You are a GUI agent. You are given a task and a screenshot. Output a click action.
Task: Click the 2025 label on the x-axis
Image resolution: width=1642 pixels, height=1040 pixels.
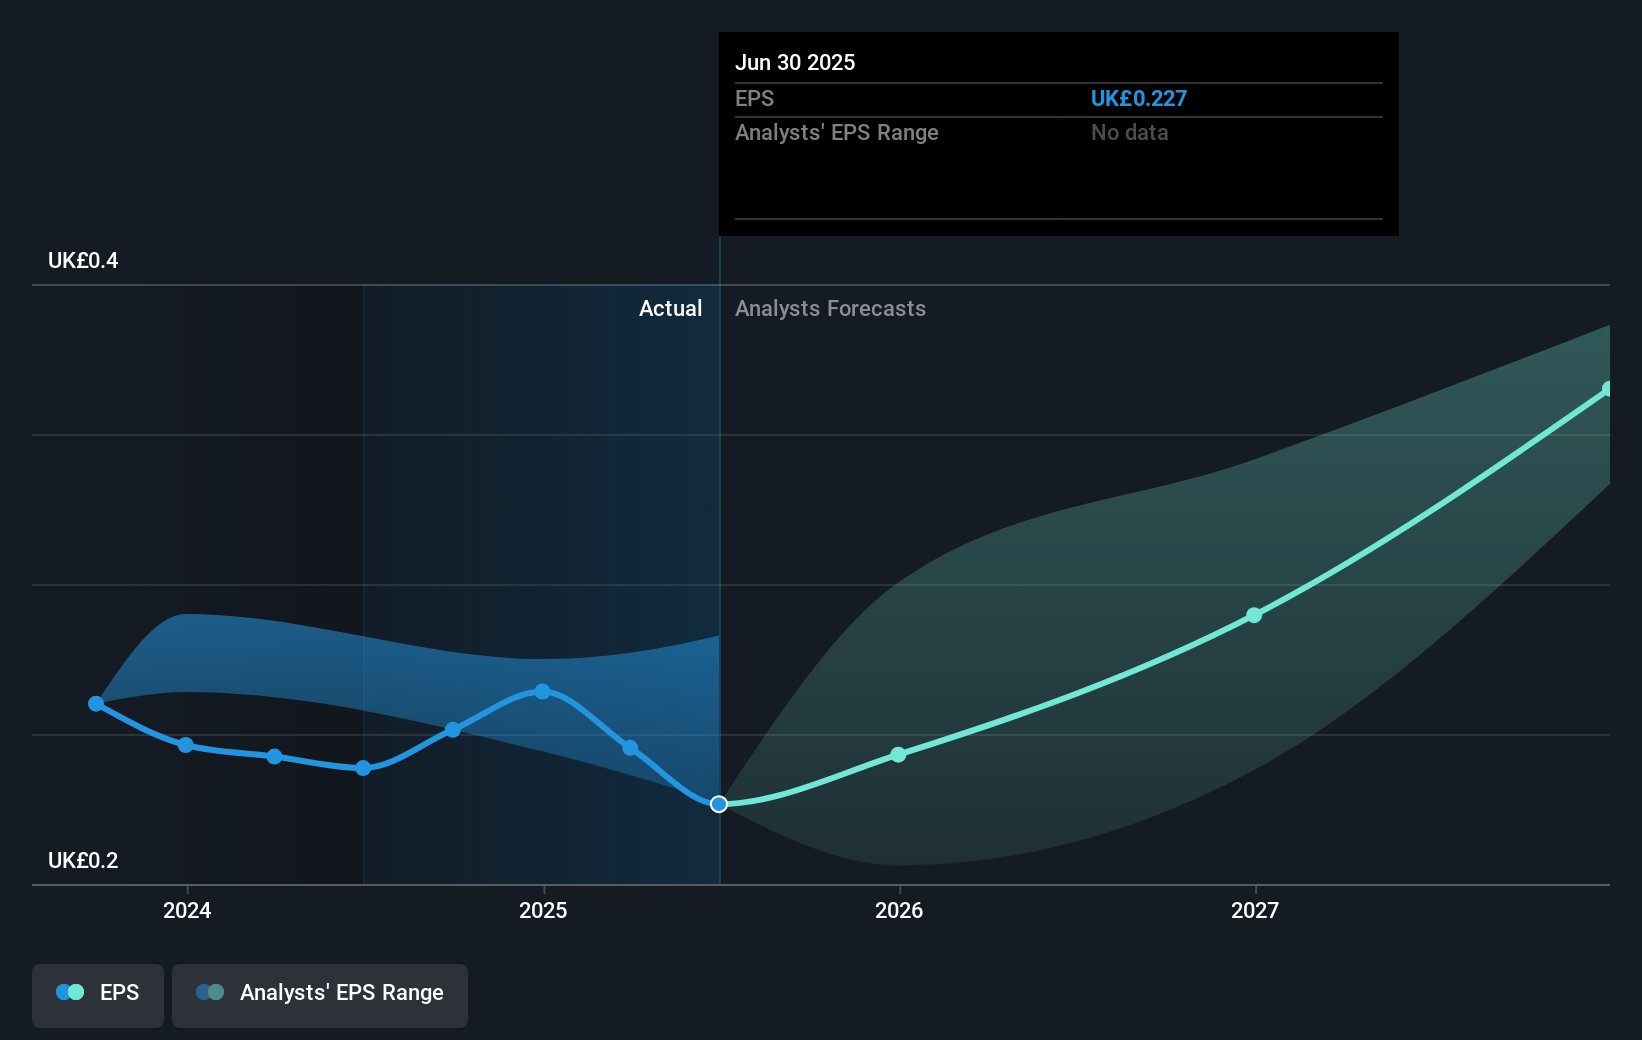(x=542, y=910)
